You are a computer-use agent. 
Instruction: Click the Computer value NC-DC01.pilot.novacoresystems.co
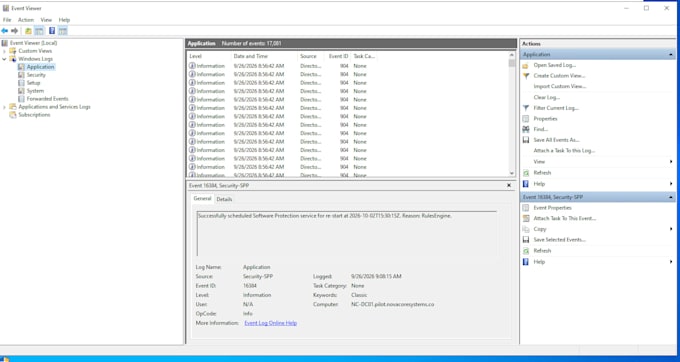click(392, 304)
